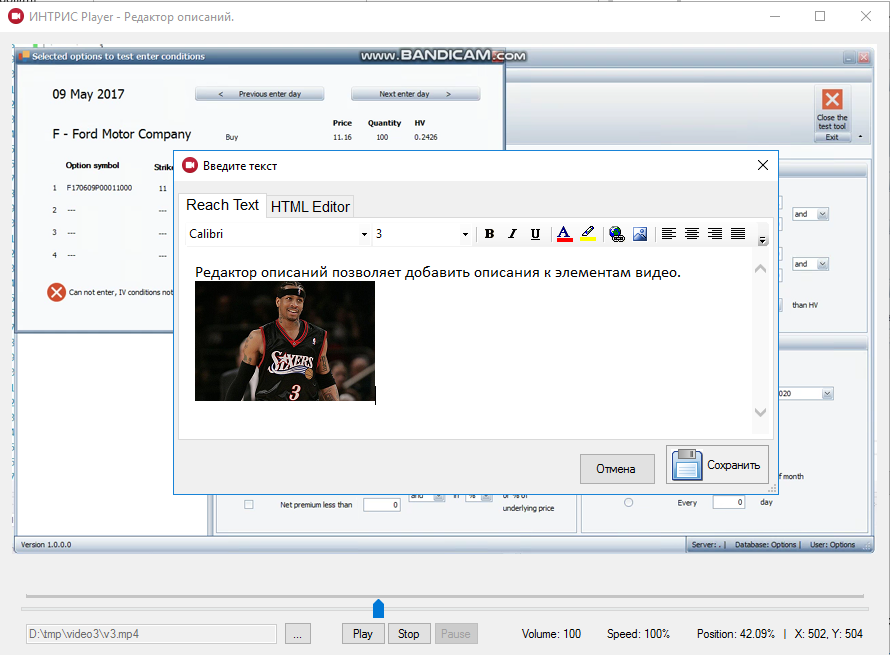Minimize the ИНТРИС Player window
Viewport: 890px width, 655px height.
(775, 16)
